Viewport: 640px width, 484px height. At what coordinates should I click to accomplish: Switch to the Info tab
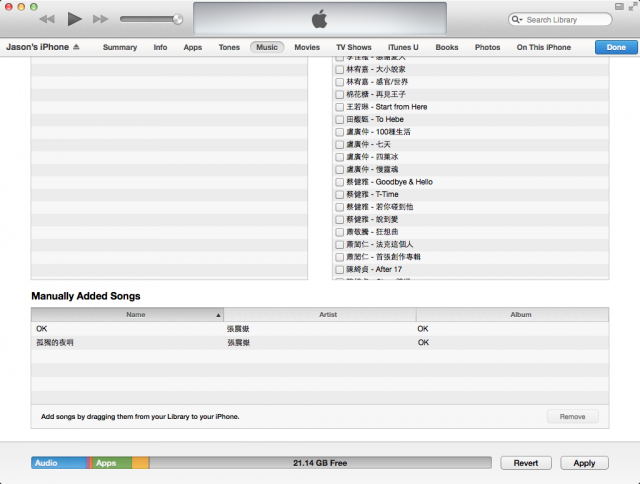[160, 47]
